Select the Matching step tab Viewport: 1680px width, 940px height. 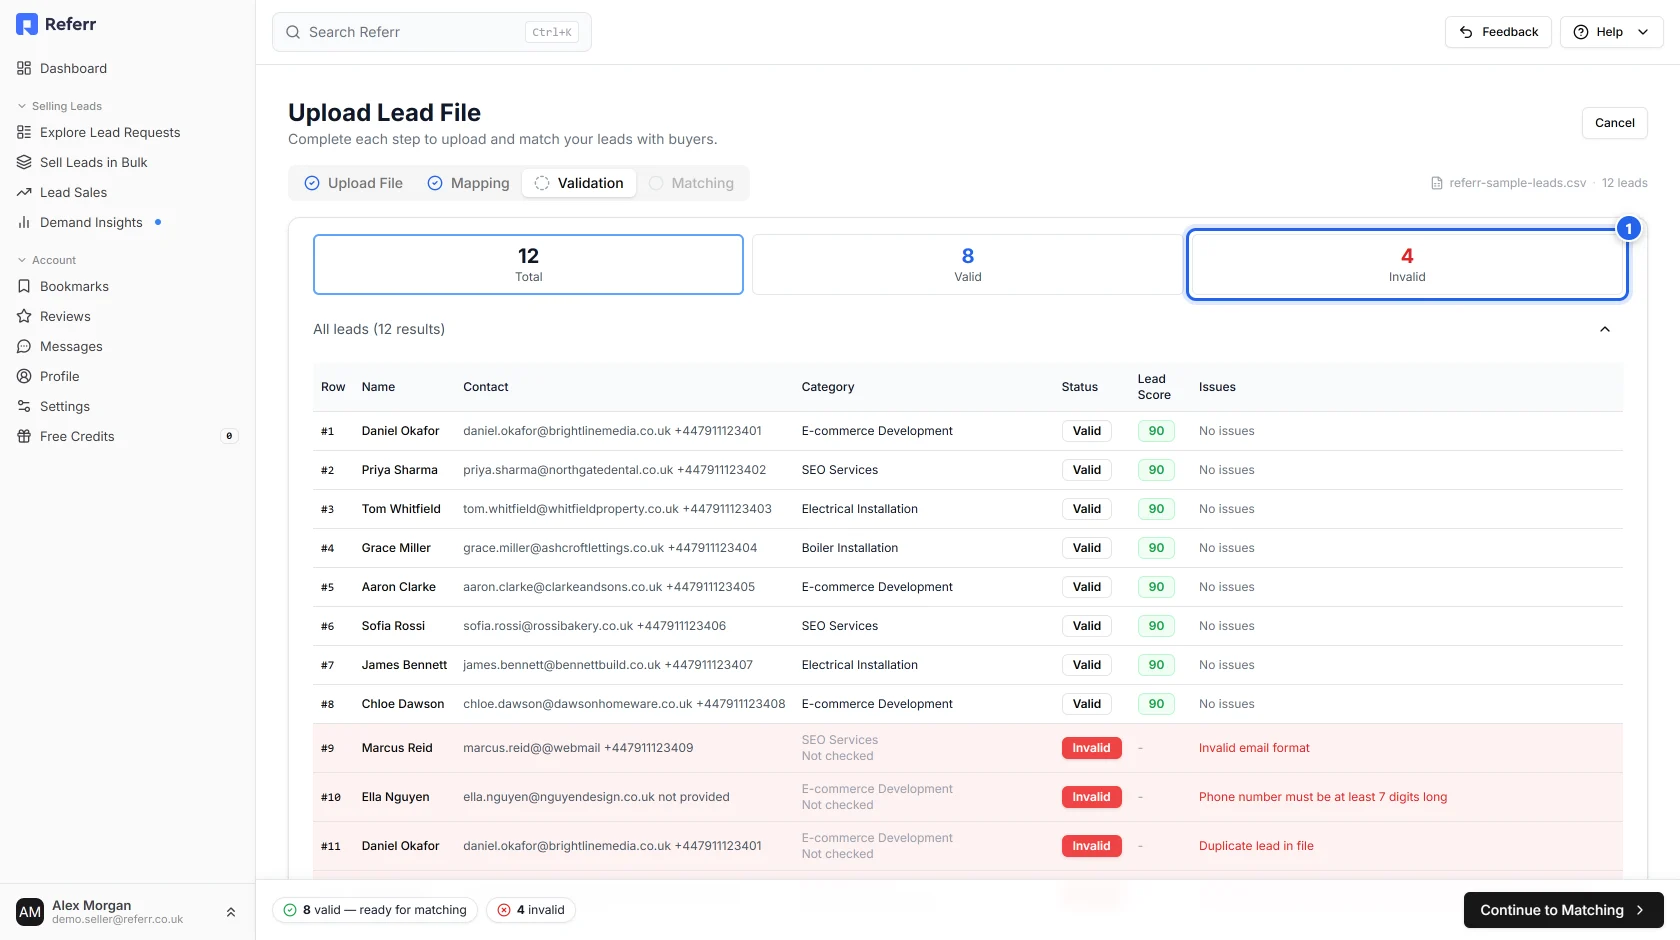pos(691,183)
